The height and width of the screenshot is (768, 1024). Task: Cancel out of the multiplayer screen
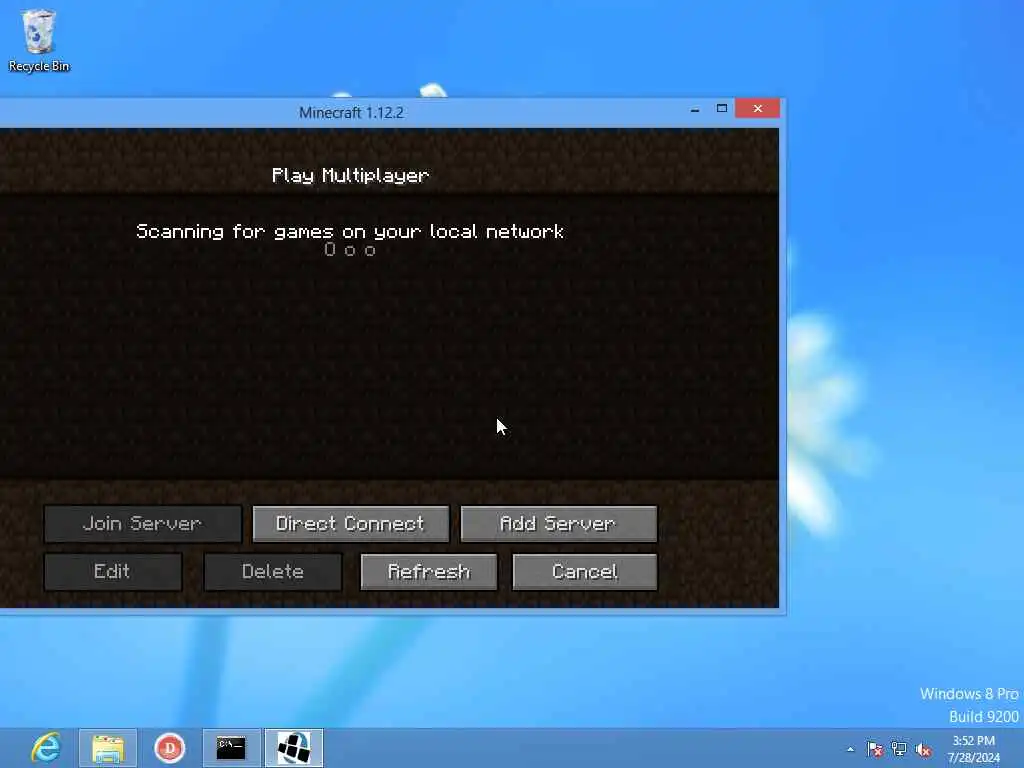pos(585,572)
